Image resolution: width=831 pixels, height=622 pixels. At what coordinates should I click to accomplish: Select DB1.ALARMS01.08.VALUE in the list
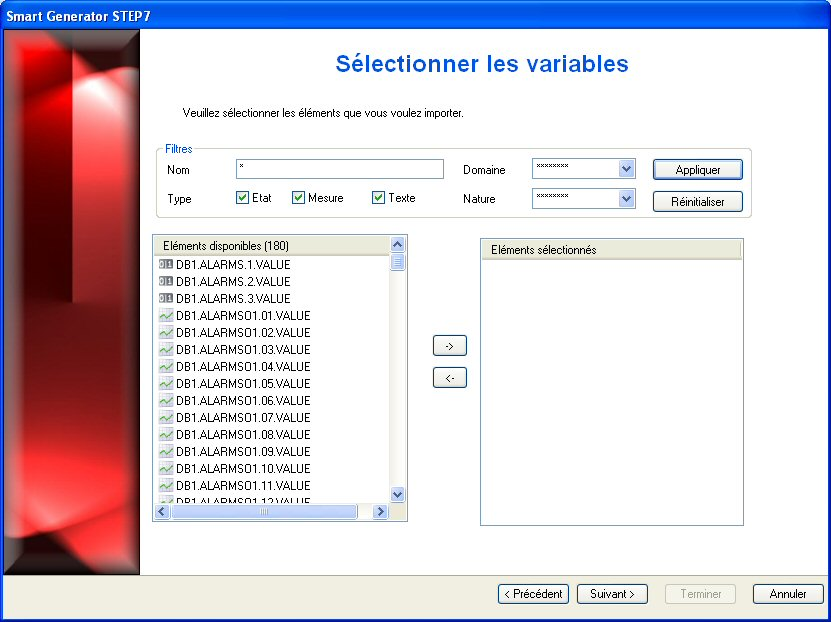tap(243, 434)
